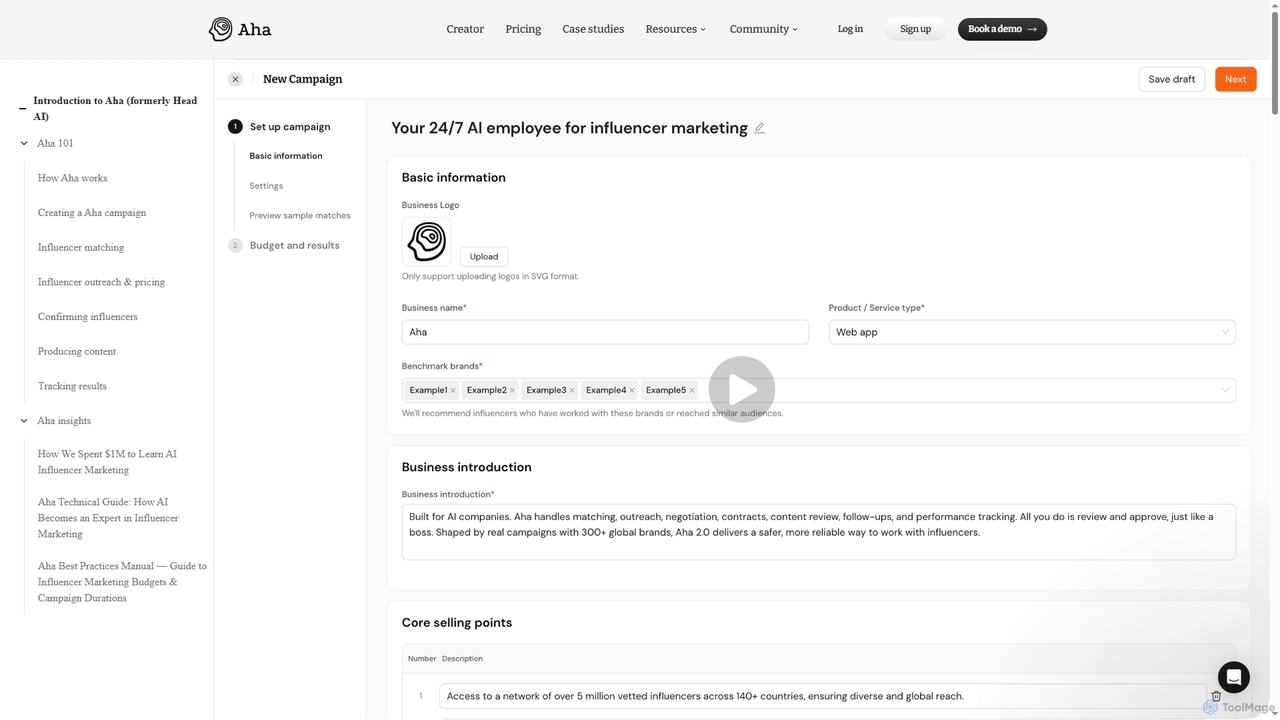
Task: Jump to Basic information section
Action: pos(286,156)
